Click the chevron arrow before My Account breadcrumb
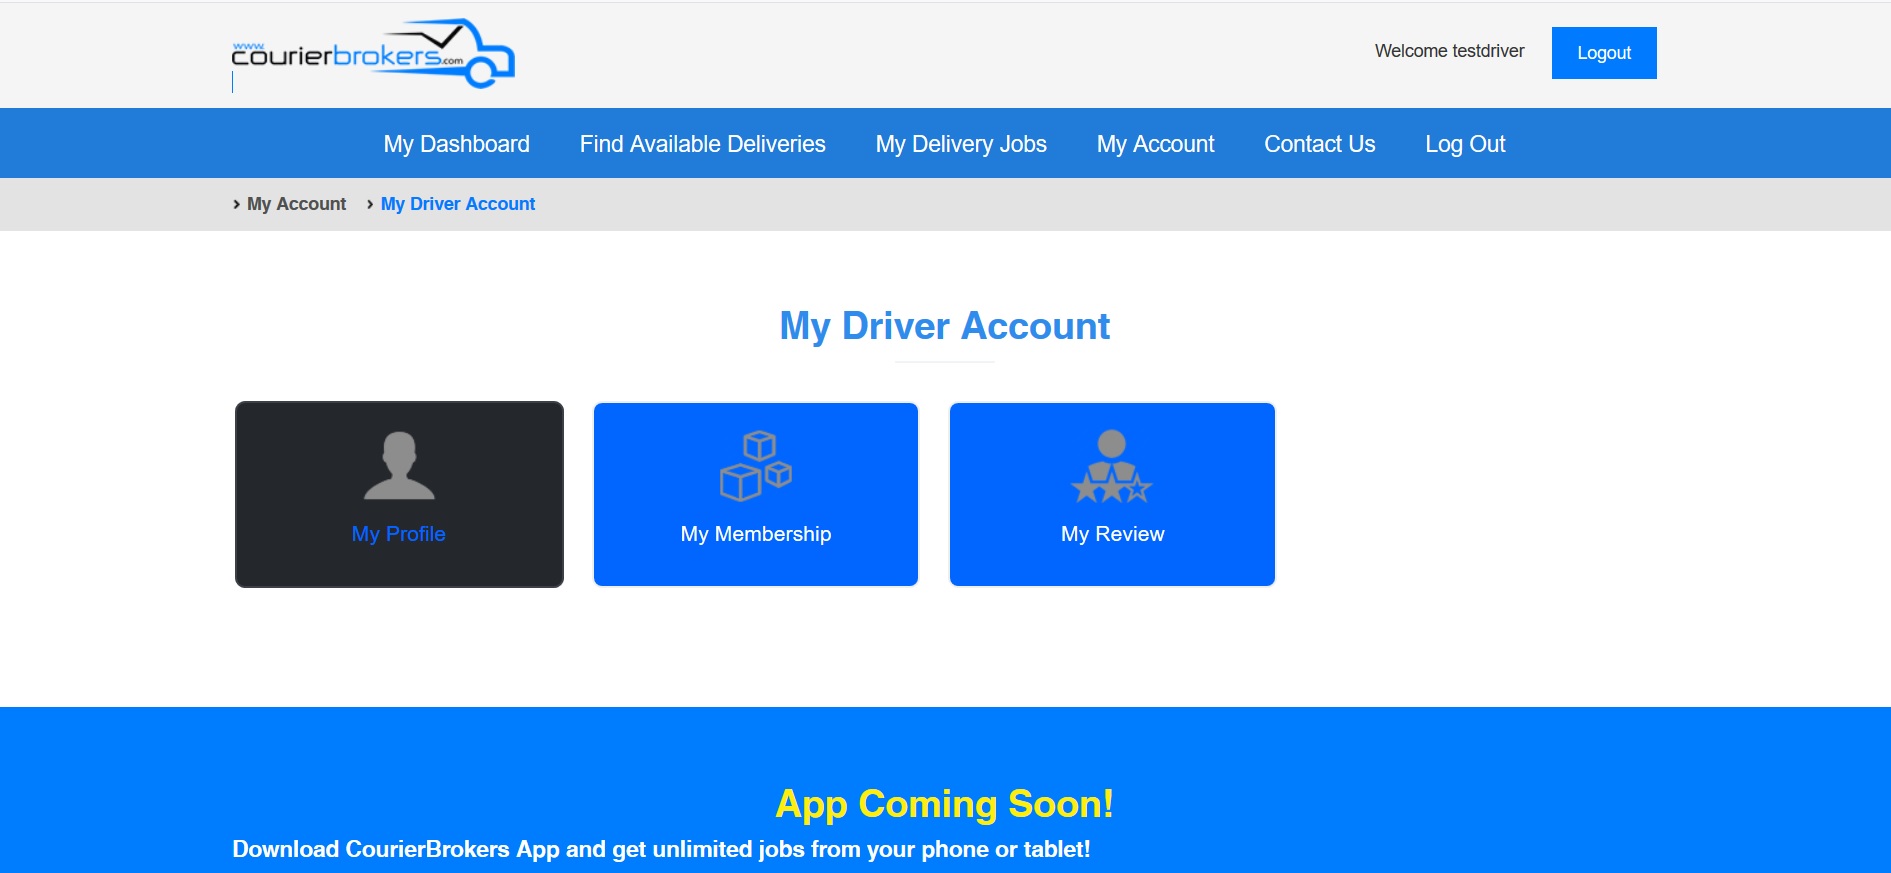Image resolution: width=1891 pixels, height=873 pixels. click(x=236, y=204)
